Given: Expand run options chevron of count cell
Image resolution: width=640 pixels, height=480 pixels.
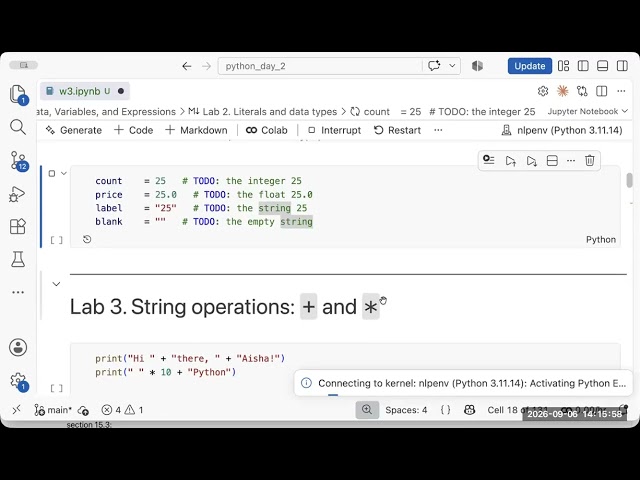Looking at the screenshot, I should (64, 173).
